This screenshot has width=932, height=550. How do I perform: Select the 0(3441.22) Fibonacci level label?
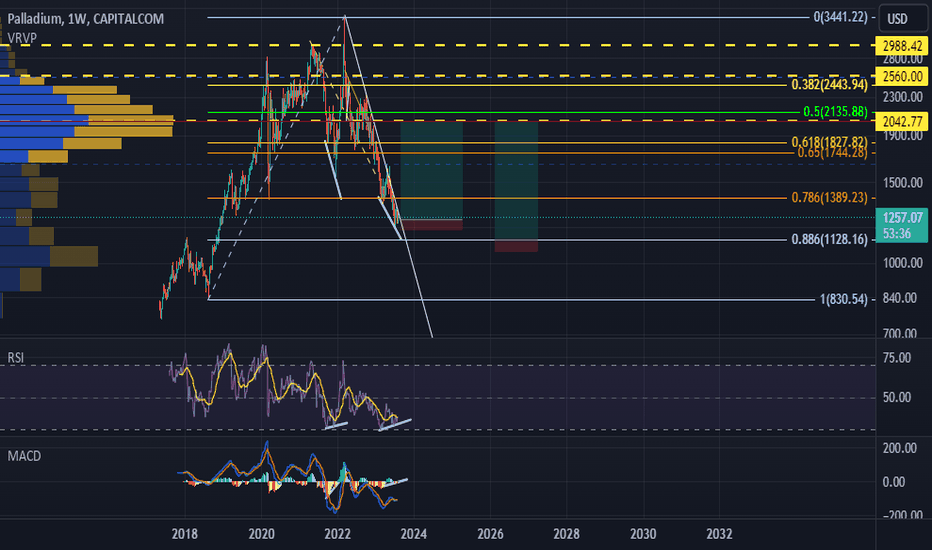[x=840, y=17]
